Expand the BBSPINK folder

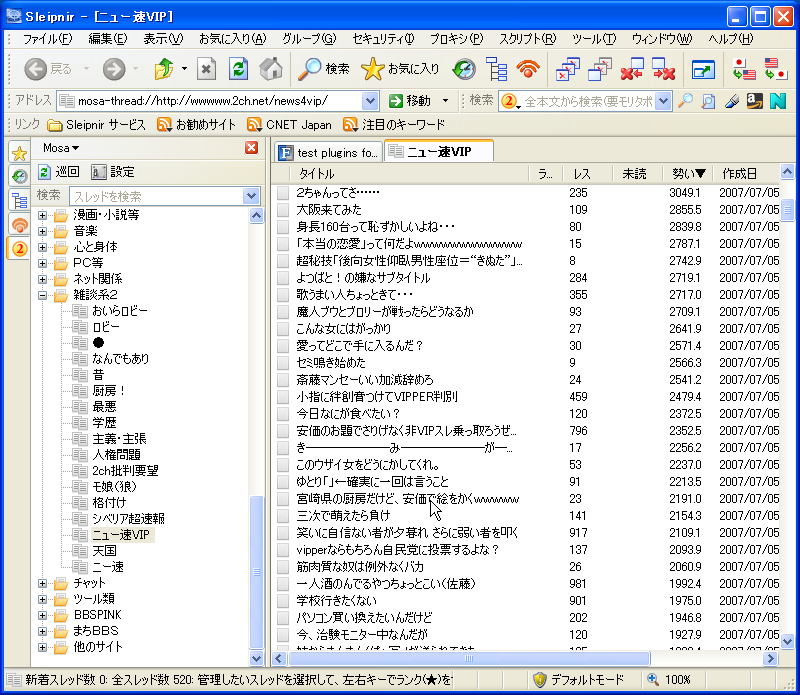point(42,615)
